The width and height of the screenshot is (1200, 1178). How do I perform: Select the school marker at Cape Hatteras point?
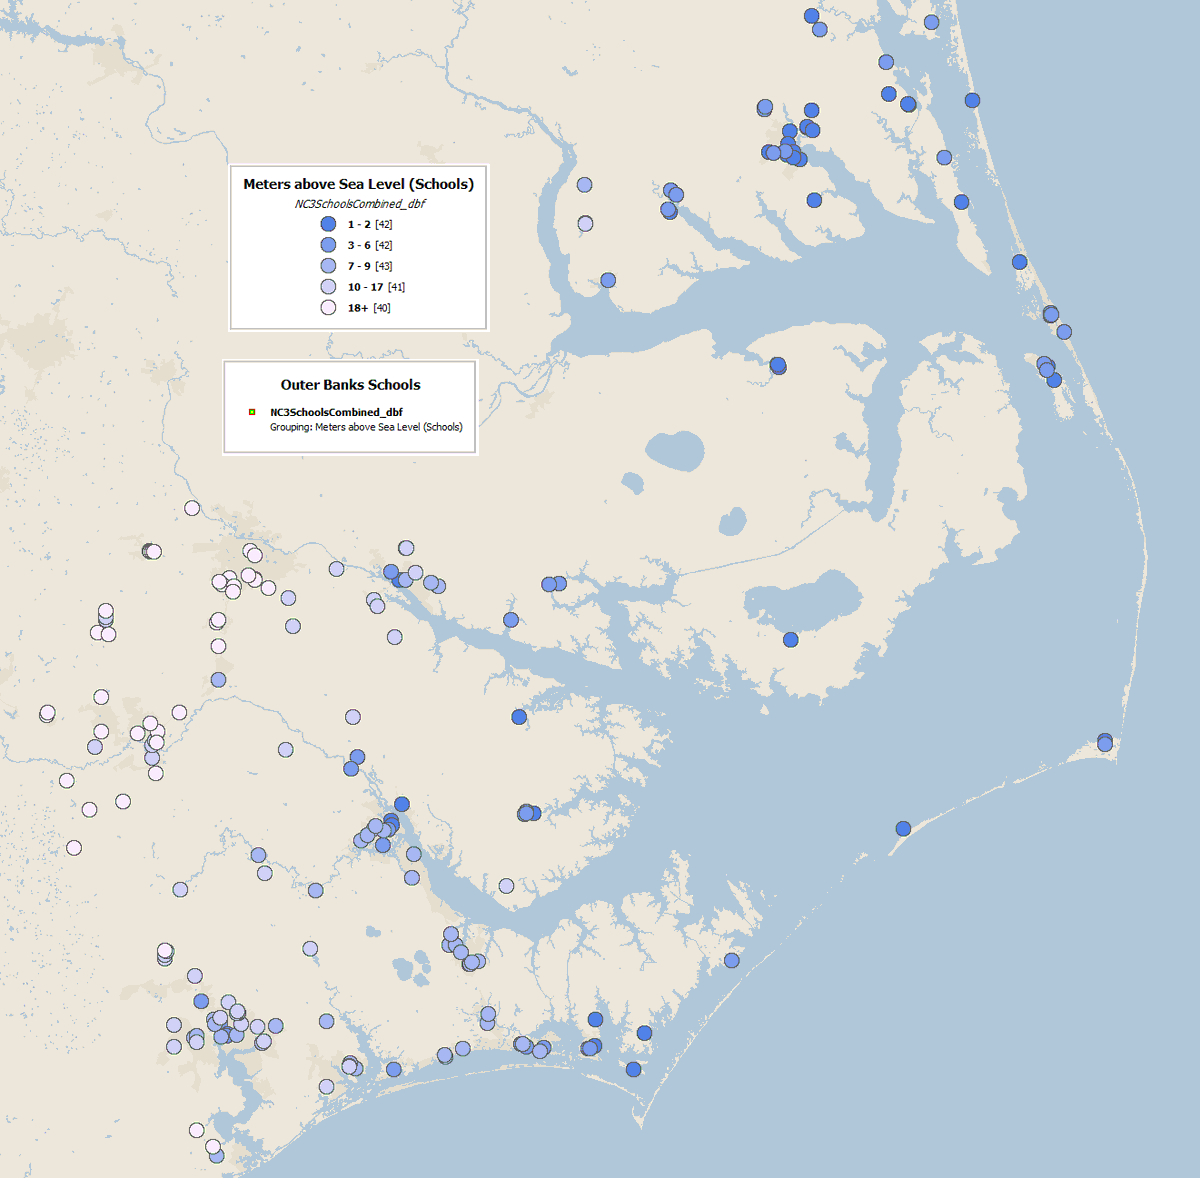coord(1105,742)
